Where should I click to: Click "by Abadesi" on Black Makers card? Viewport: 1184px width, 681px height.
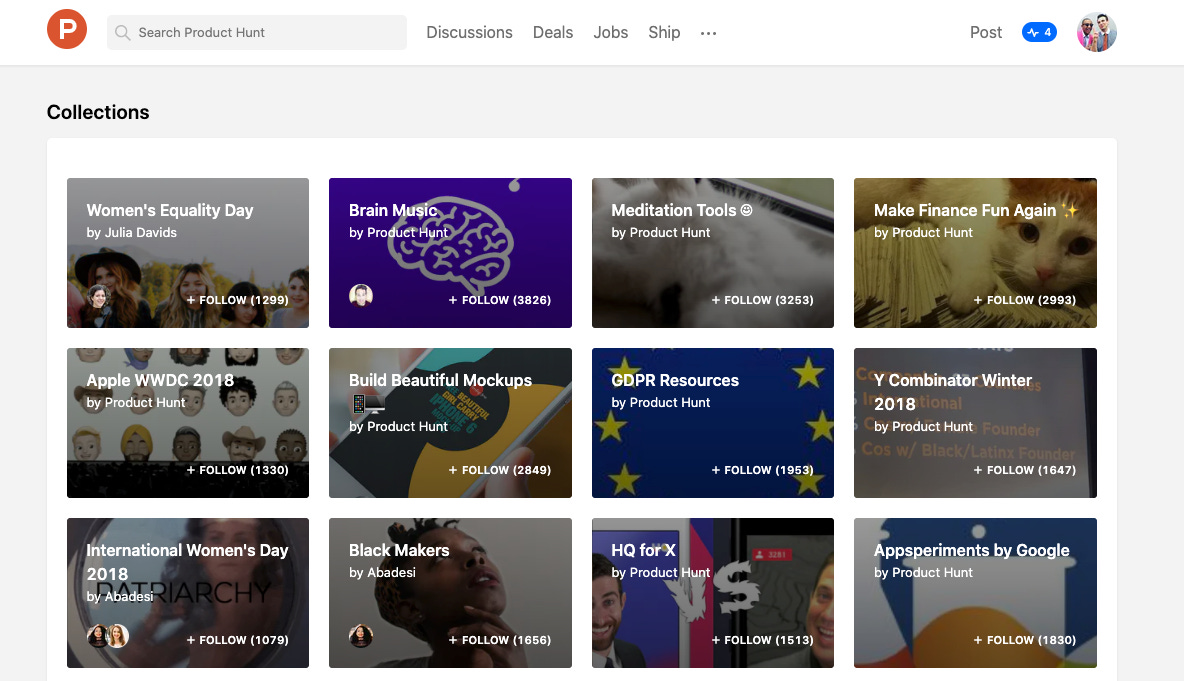(x=382, y=572)
